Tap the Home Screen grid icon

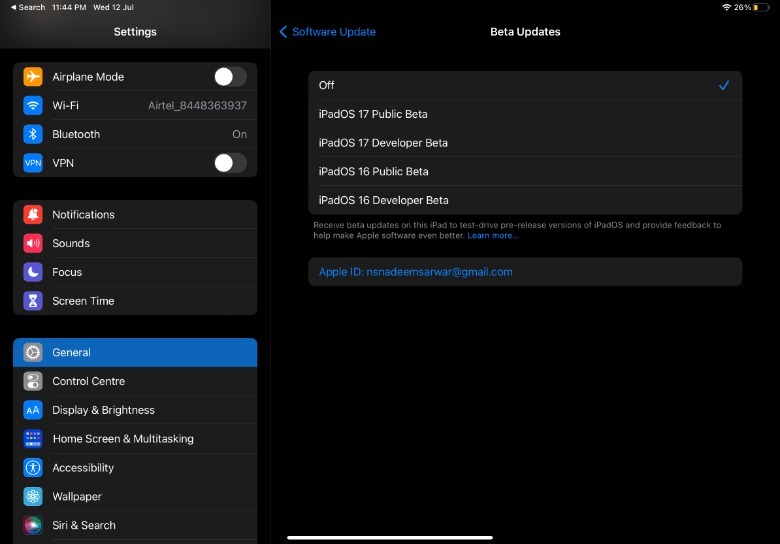(33, 439)
